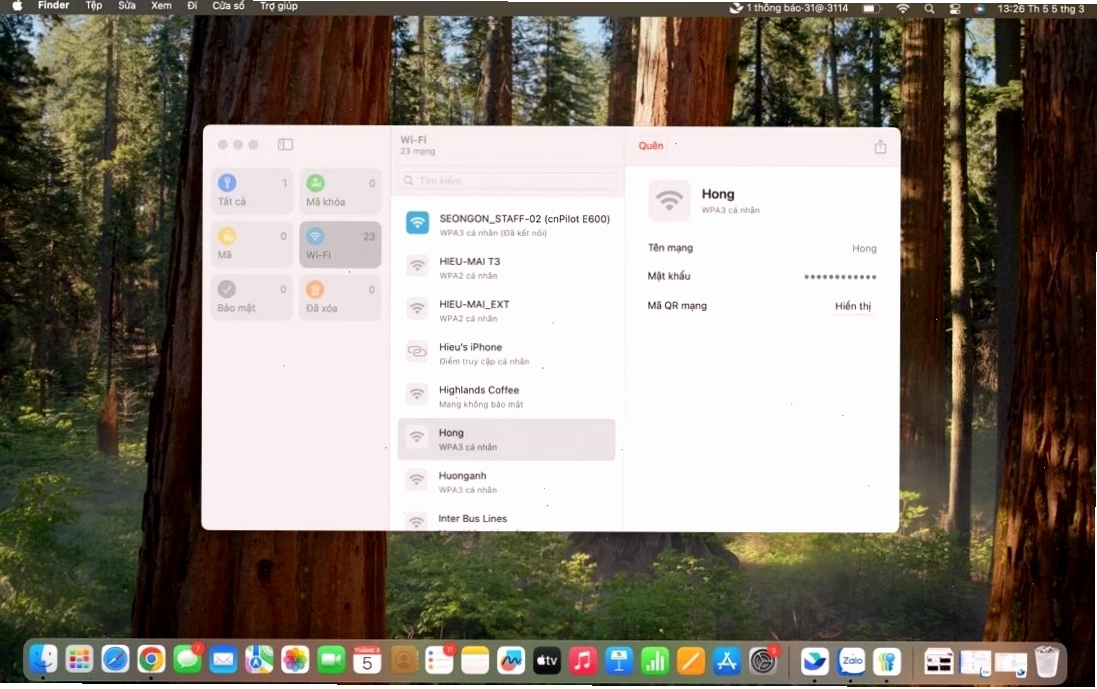The image size is (1097, 689).
Task: Select the Tất cả category tile
Action: pyautogui.click(x=252, y=191)
